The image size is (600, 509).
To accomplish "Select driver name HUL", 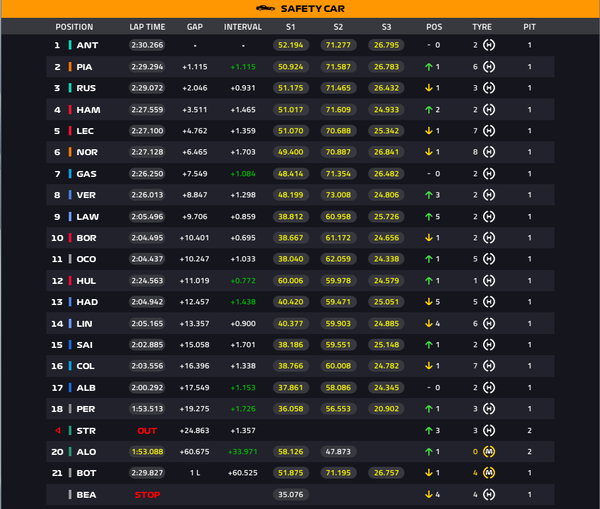I will pyautogui.click(x=86, y=281).
